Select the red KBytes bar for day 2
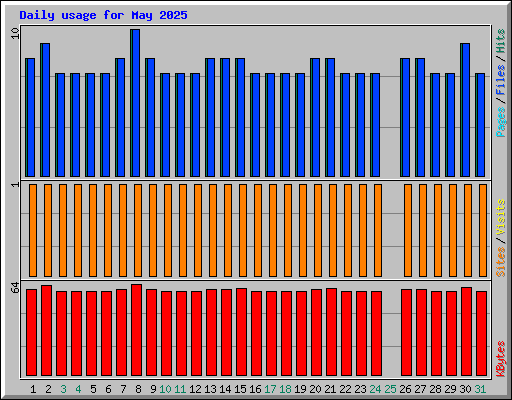The height and width of the screenshot is (400, 512). tap(46, 330)
